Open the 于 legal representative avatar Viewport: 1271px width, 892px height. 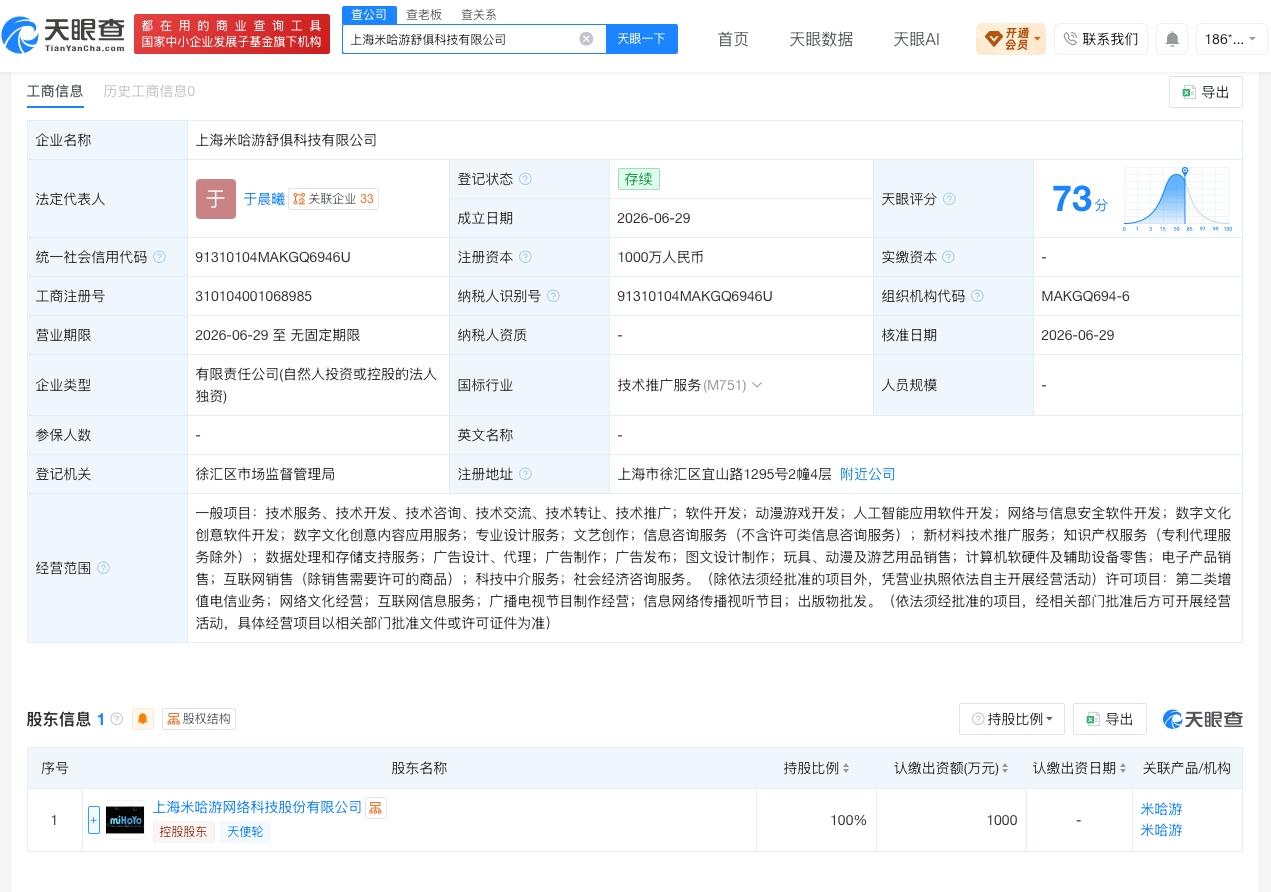(216, 199)
